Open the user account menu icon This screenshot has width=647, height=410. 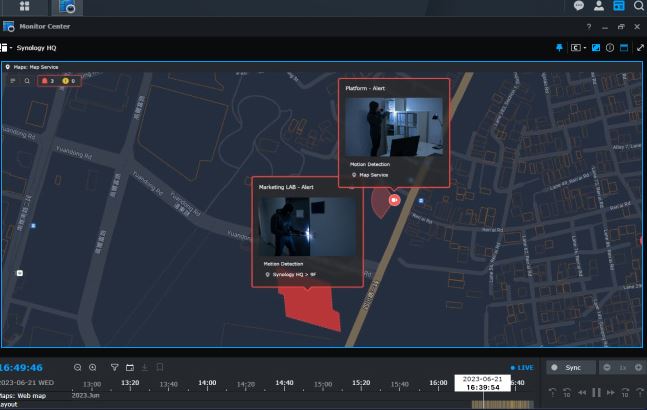(x=599, y=6)
